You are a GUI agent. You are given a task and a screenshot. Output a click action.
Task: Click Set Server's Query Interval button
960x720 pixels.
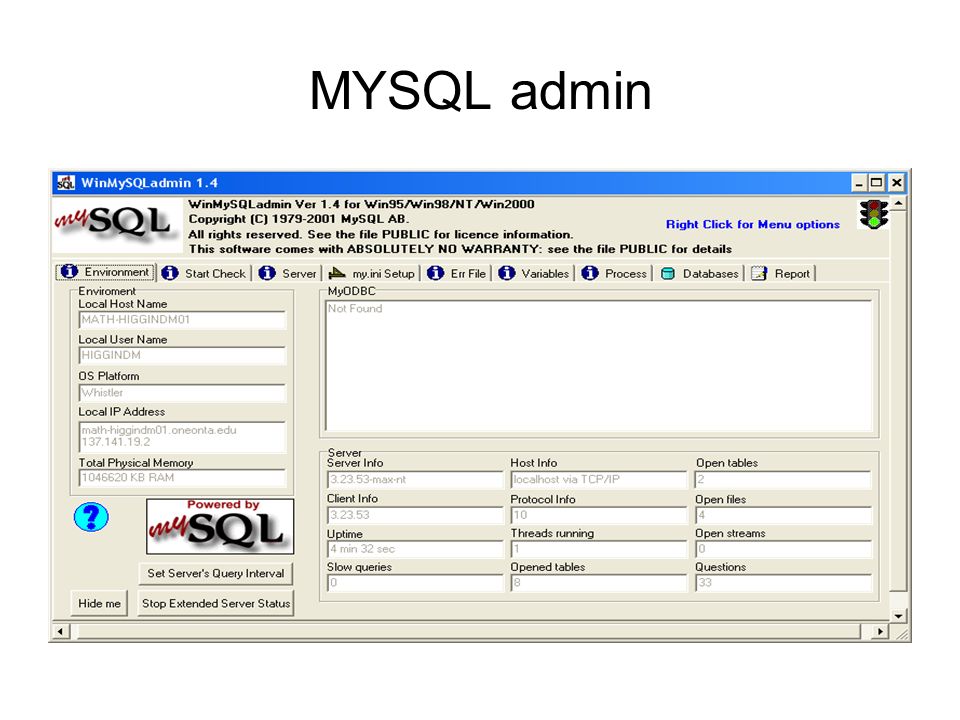tap(216, 574)
